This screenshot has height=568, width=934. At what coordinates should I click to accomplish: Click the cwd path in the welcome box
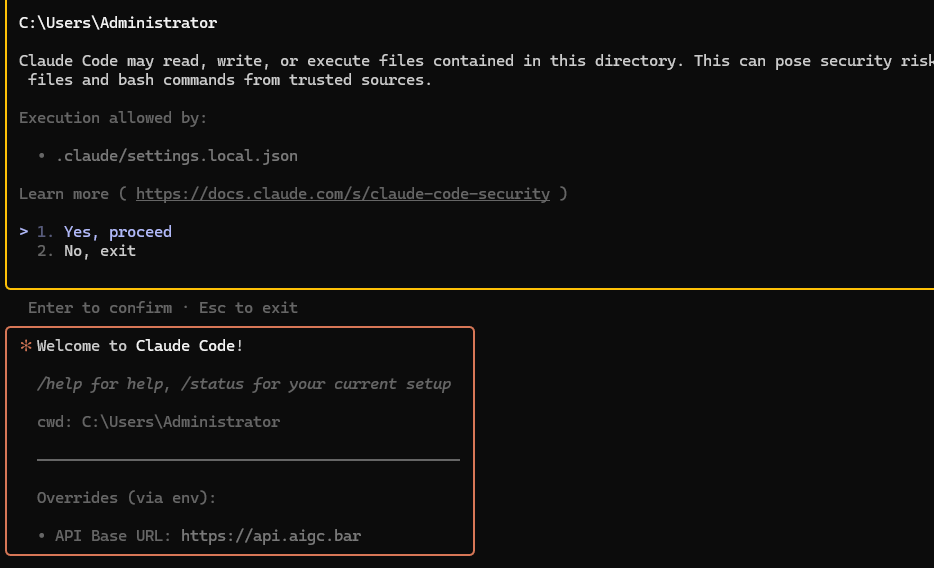[181, 422]
